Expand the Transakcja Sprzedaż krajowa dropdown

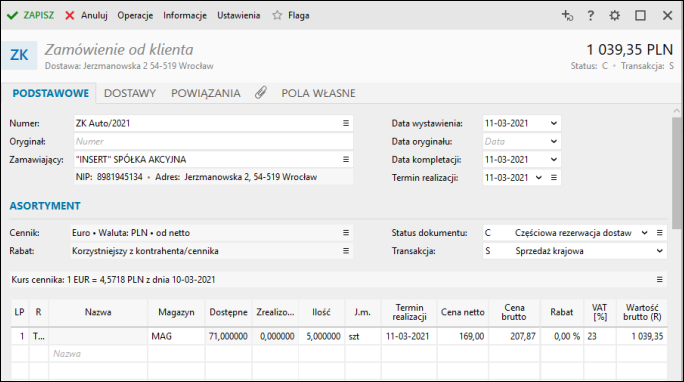659,251
